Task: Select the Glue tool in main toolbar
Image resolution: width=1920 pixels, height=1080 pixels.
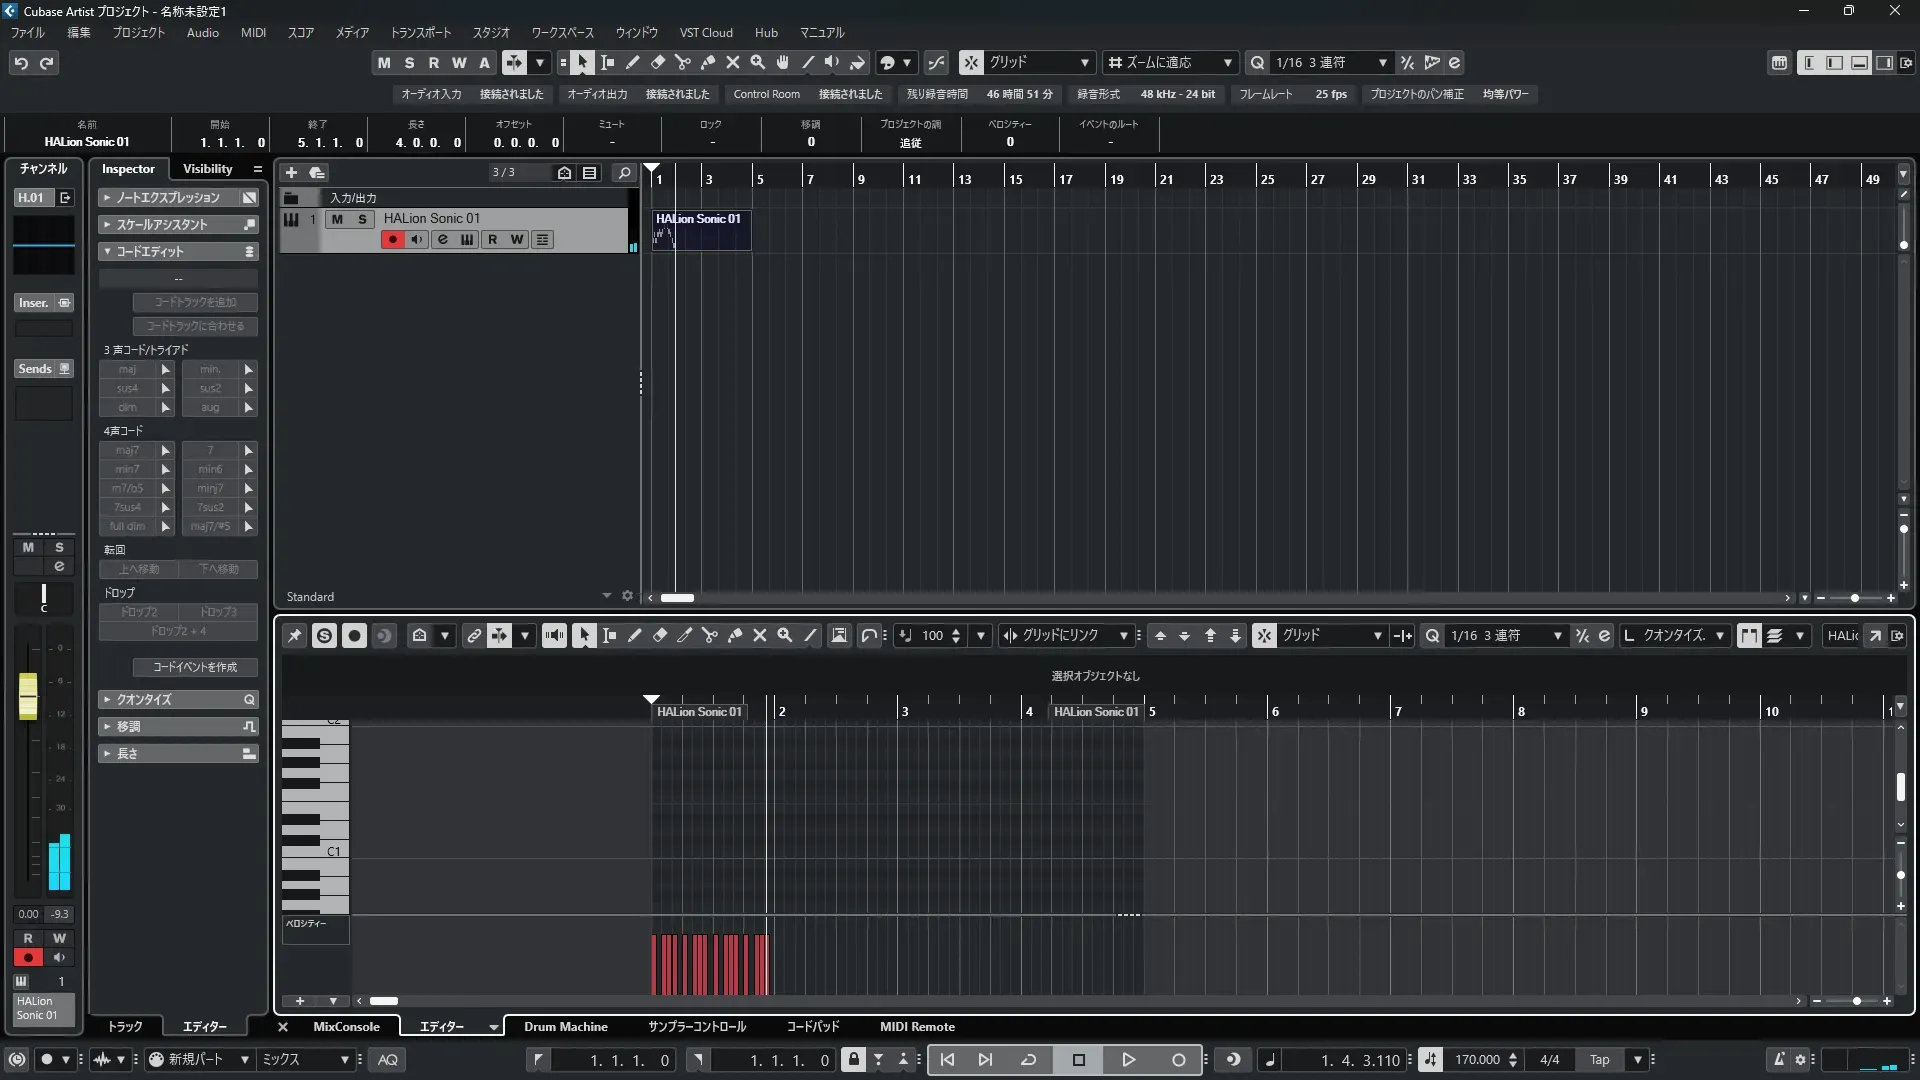Action: (708, 63)
